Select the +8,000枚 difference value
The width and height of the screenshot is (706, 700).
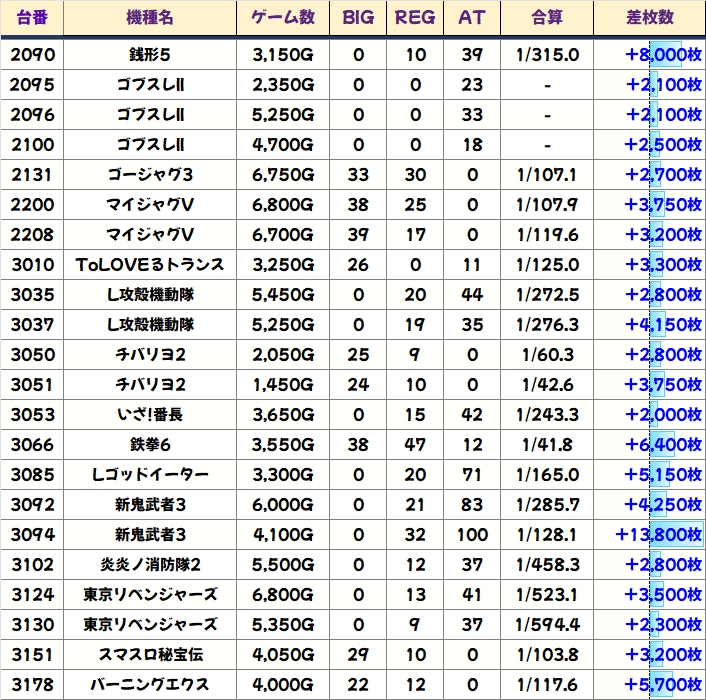coord(663,54)
